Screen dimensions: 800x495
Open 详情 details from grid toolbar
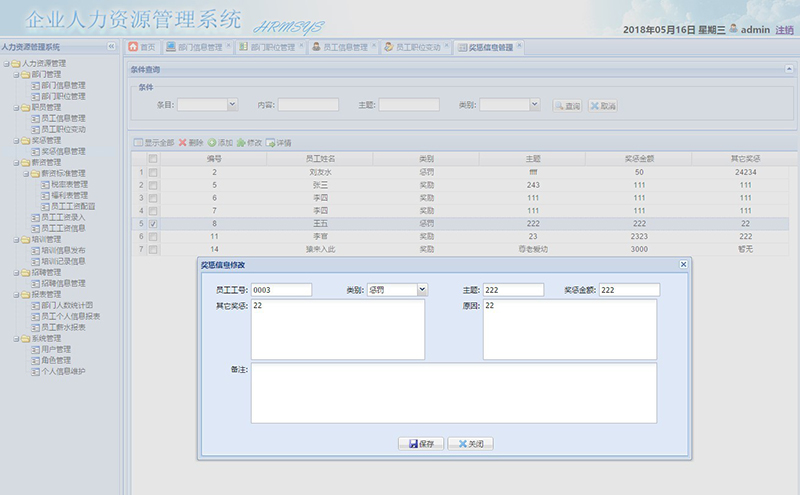279,143
